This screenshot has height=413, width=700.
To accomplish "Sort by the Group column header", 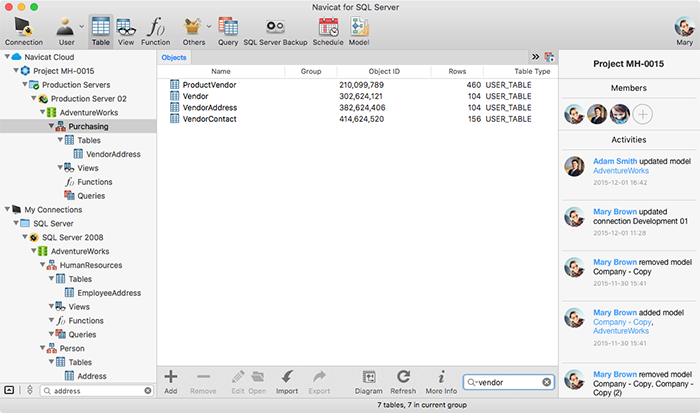I will pyautogui.click(x=311, y=71).
